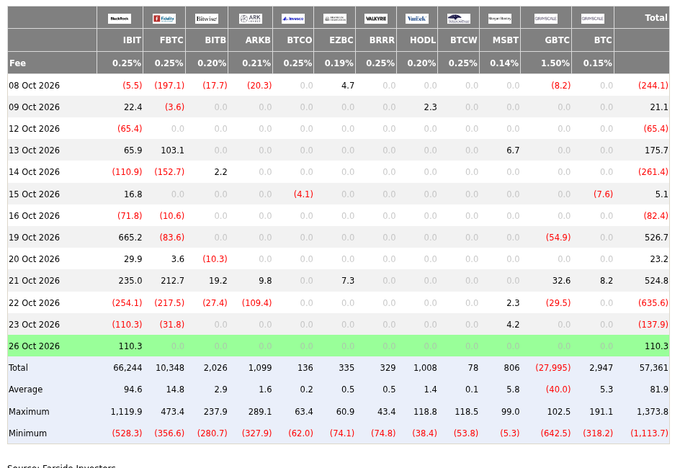Viewport: 680px width, 468px height.
Task: Click the Total summary row label
Action: click(18, 368)
